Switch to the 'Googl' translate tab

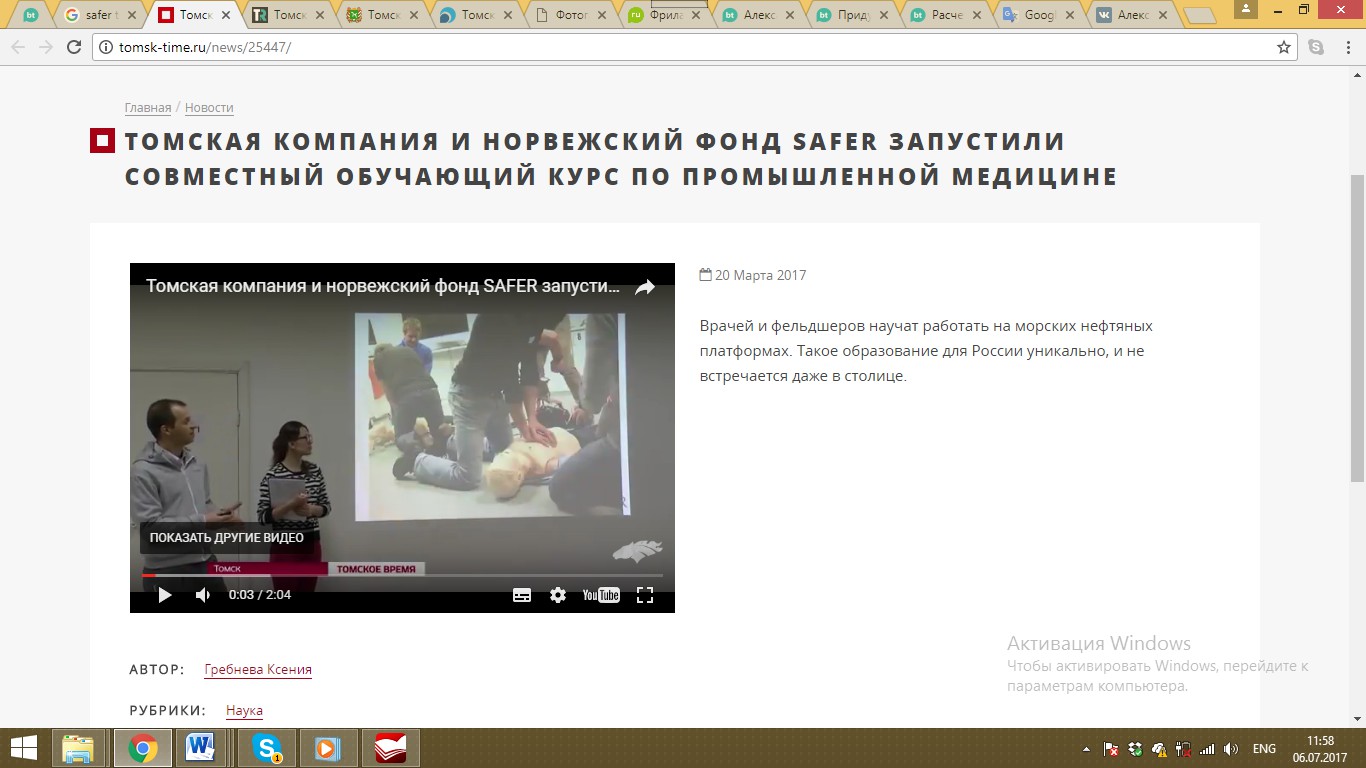[x=1039, y=15]
